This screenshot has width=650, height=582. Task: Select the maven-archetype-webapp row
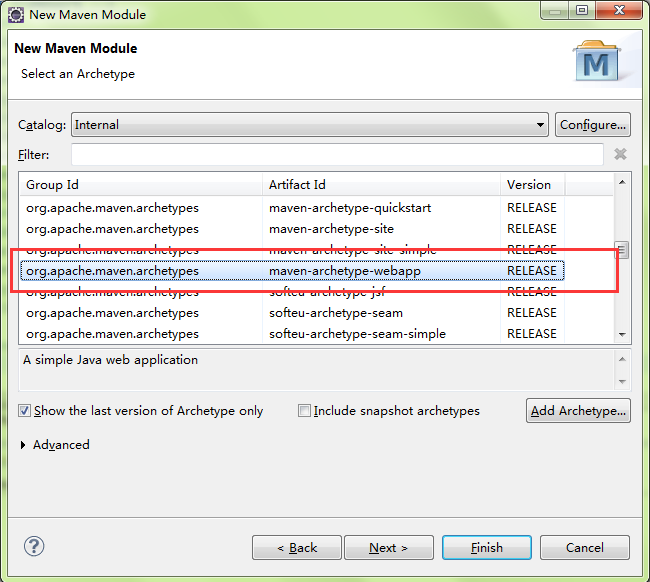(292, 271)
